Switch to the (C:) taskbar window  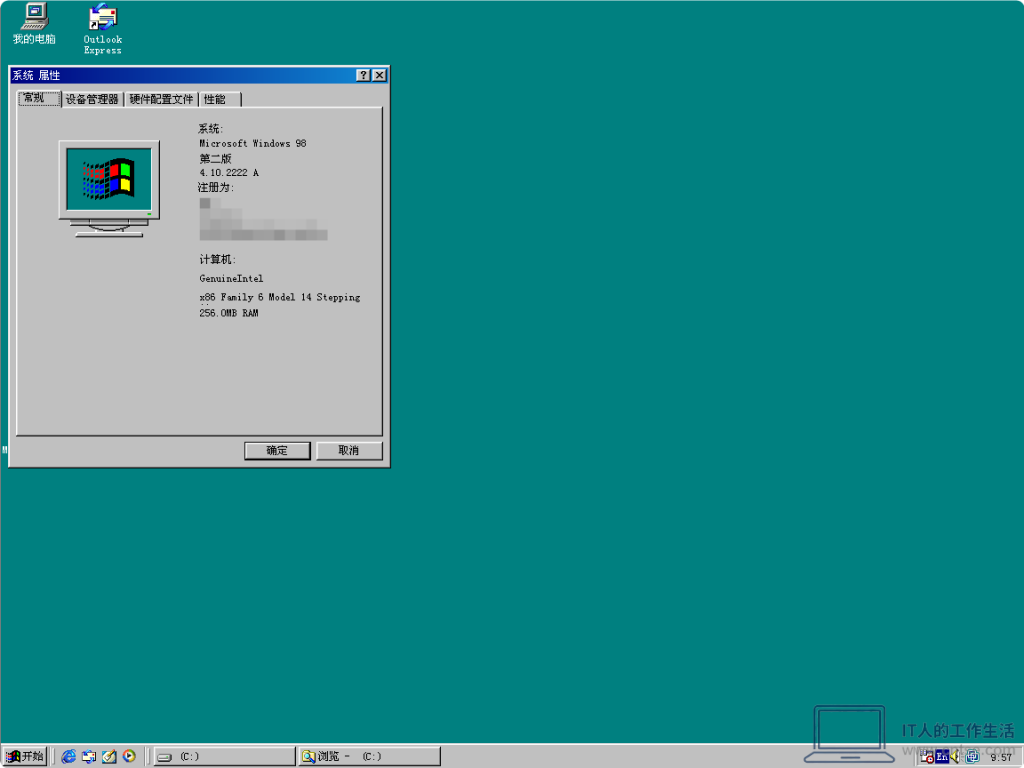pyautogui.click(x=225, y=756)
